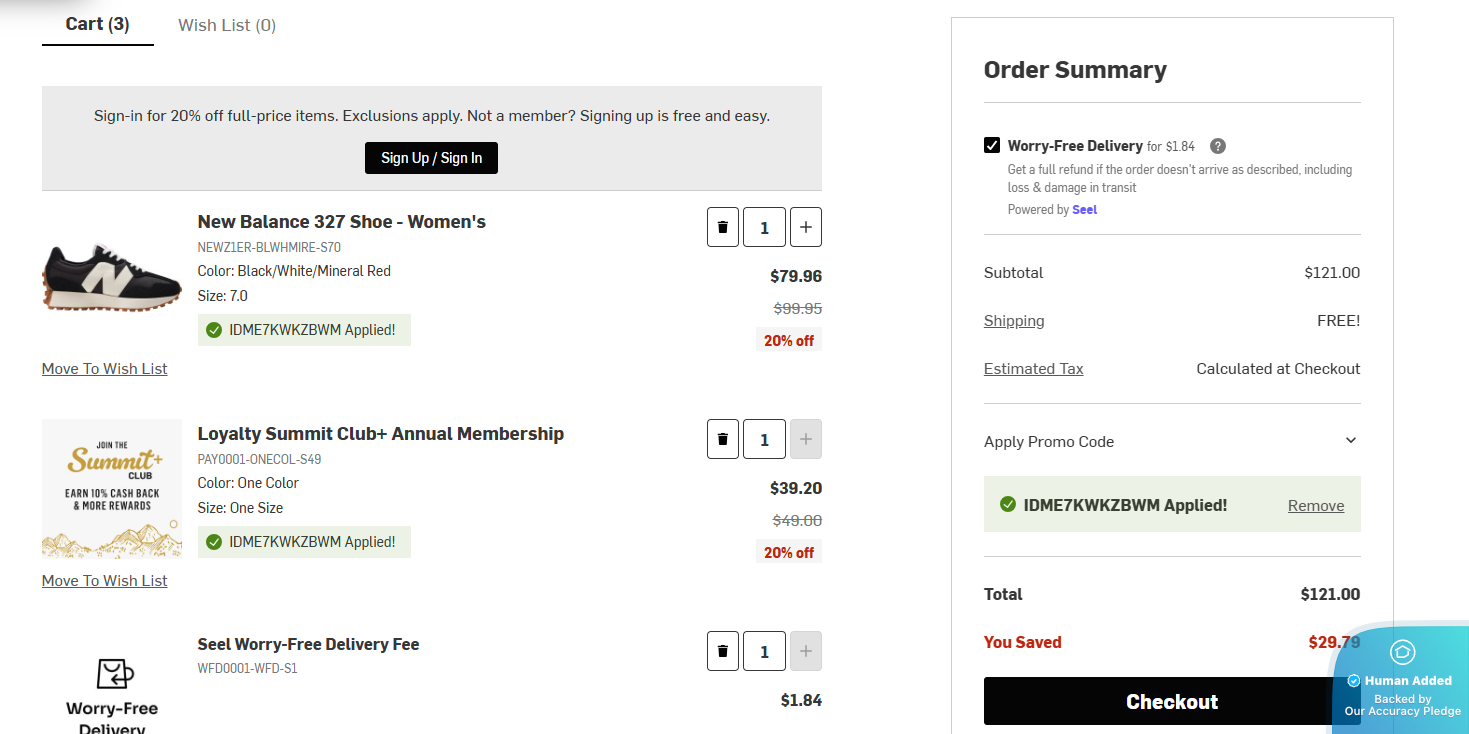Expand the Apply Promo Code section
This screenshot has width=1469, height=734.
pos(1350,441)
